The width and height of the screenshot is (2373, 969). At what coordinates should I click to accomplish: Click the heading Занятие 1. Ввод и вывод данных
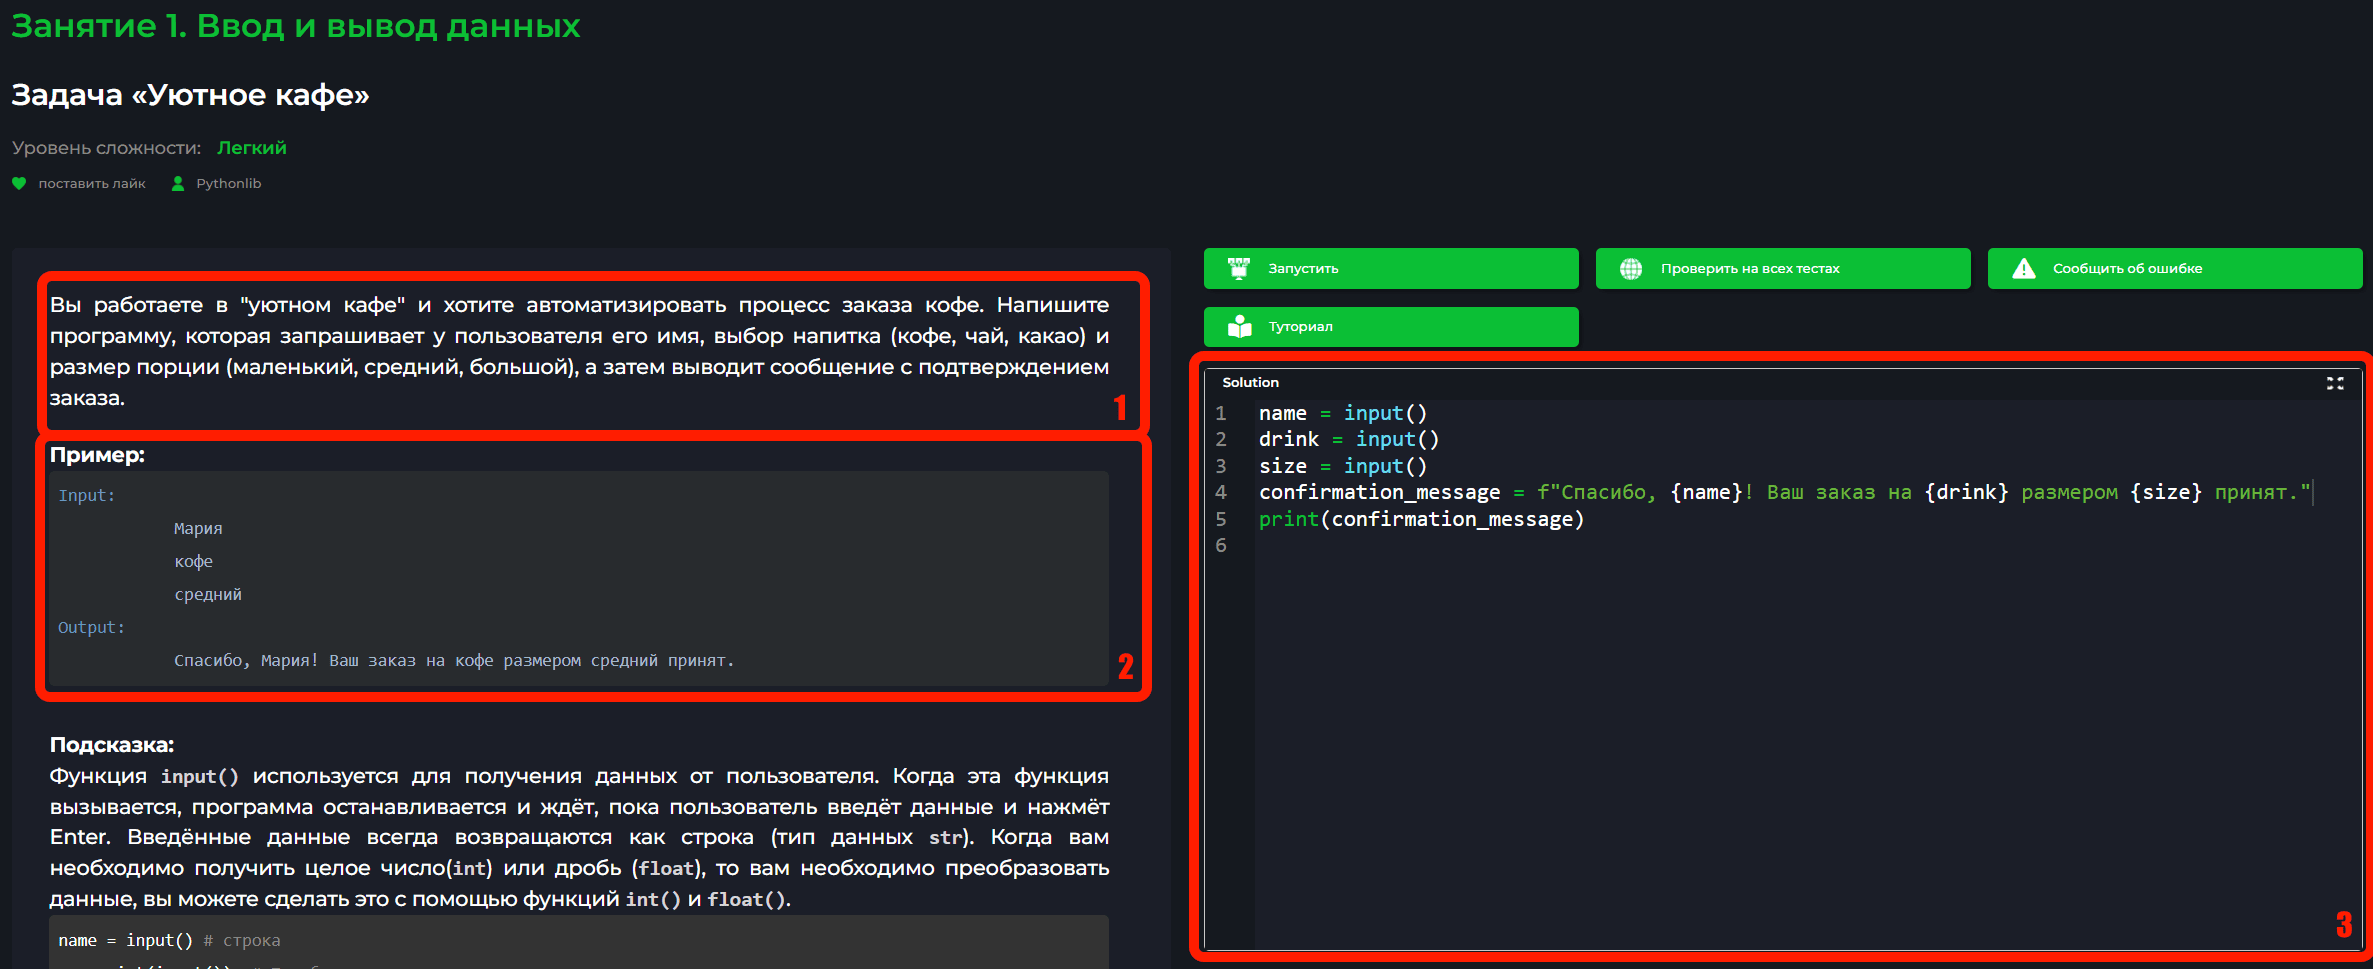click(x=296, y=25)
